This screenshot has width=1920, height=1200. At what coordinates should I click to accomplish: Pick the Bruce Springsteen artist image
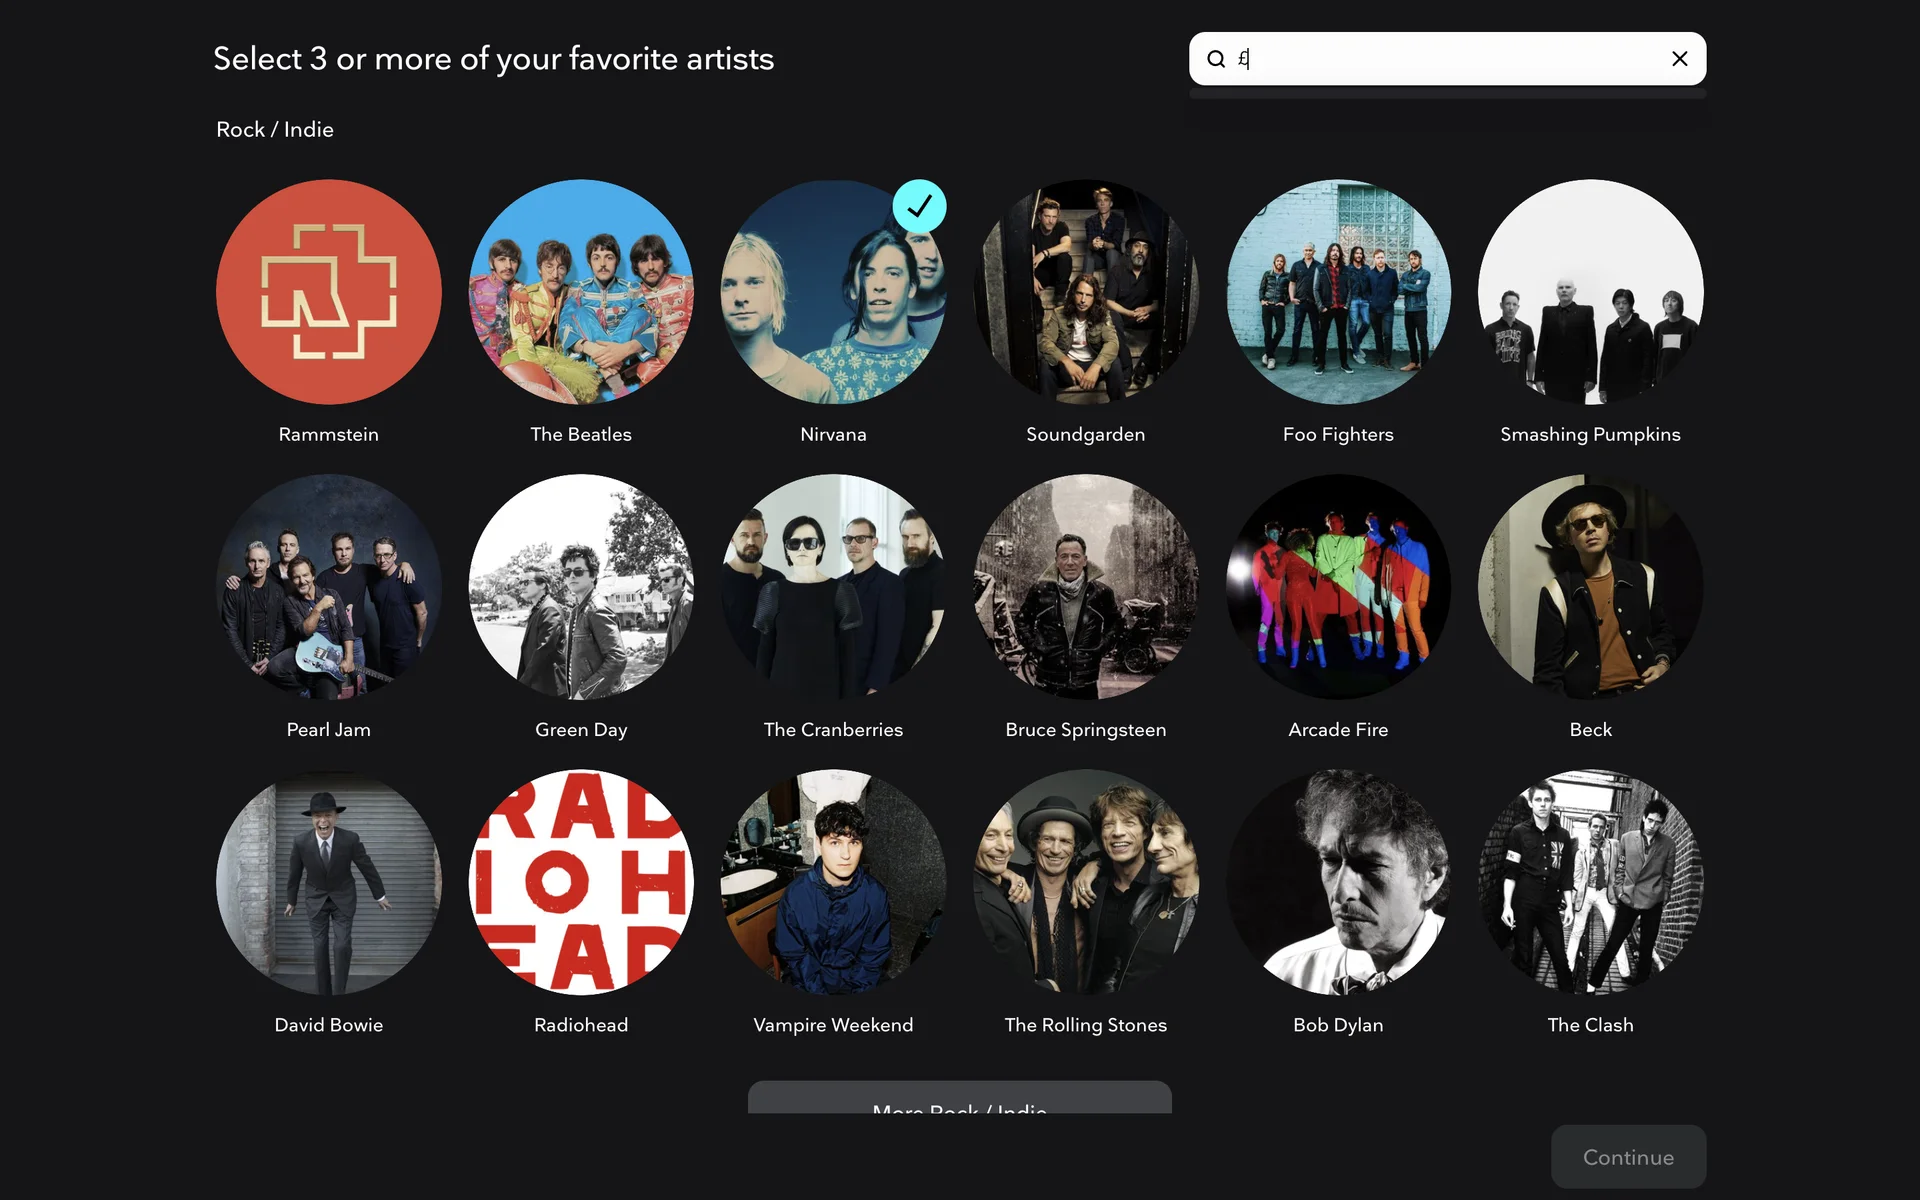tap(1086, 587)
